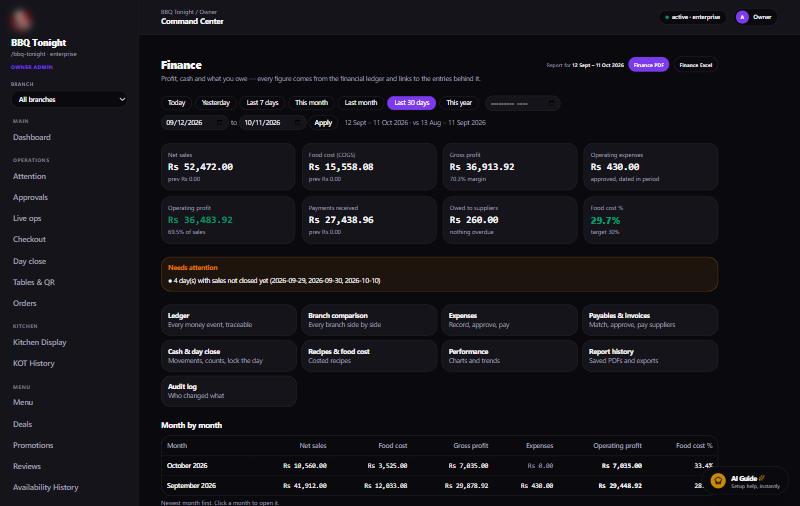
Task: Select the Last 30 days tab
Action: coord(412,103)
